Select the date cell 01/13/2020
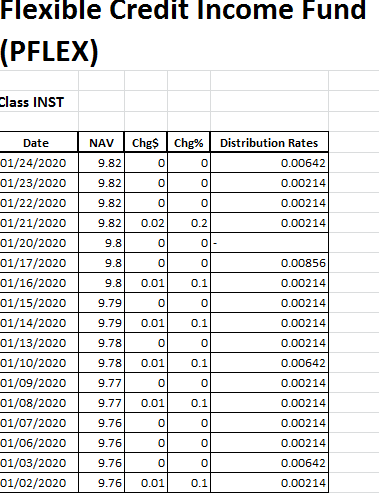The height and width of the screenshot is (493, 379). point(39,343)
